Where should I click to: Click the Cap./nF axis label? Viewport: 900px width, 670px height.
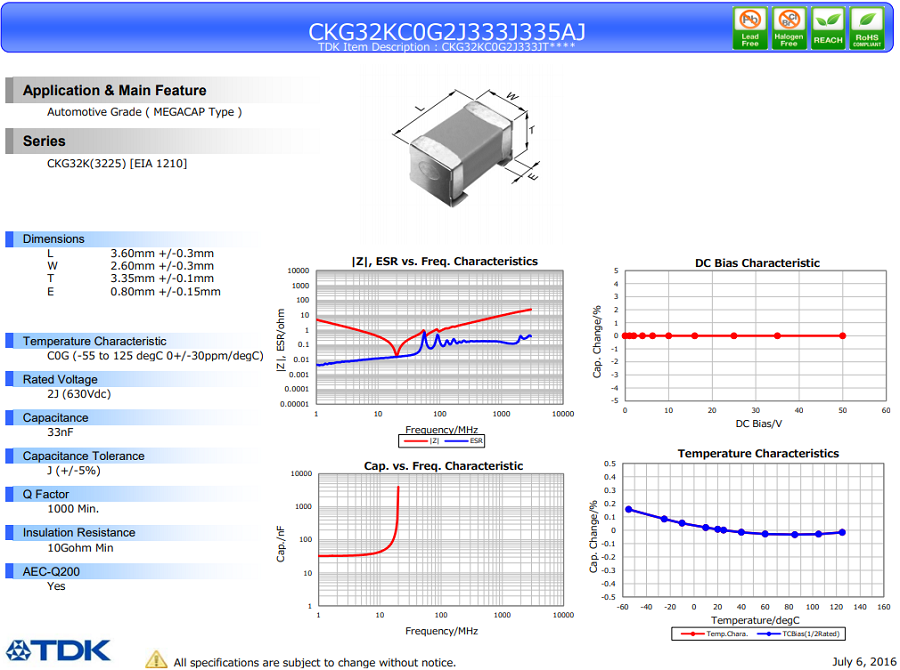tap(281, 544)
